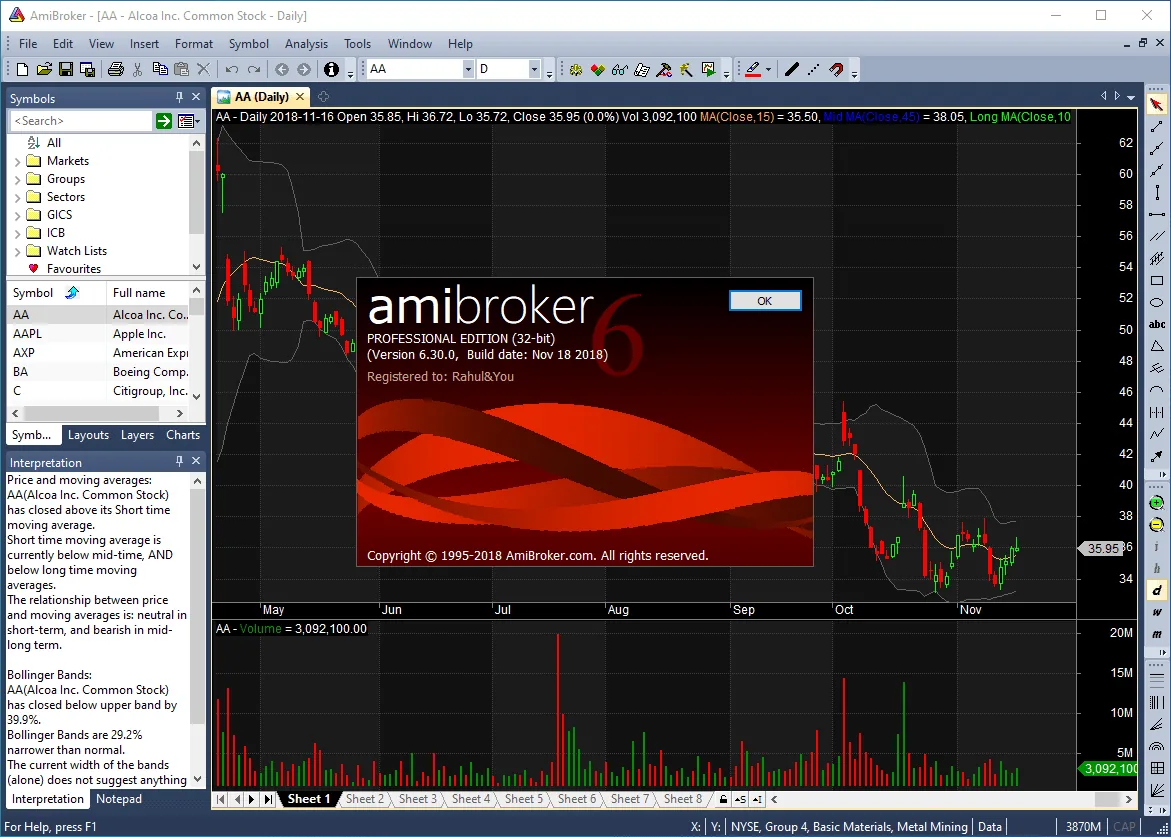
Task: Select the Gann square grid tool
Action: coord(1157,768)
